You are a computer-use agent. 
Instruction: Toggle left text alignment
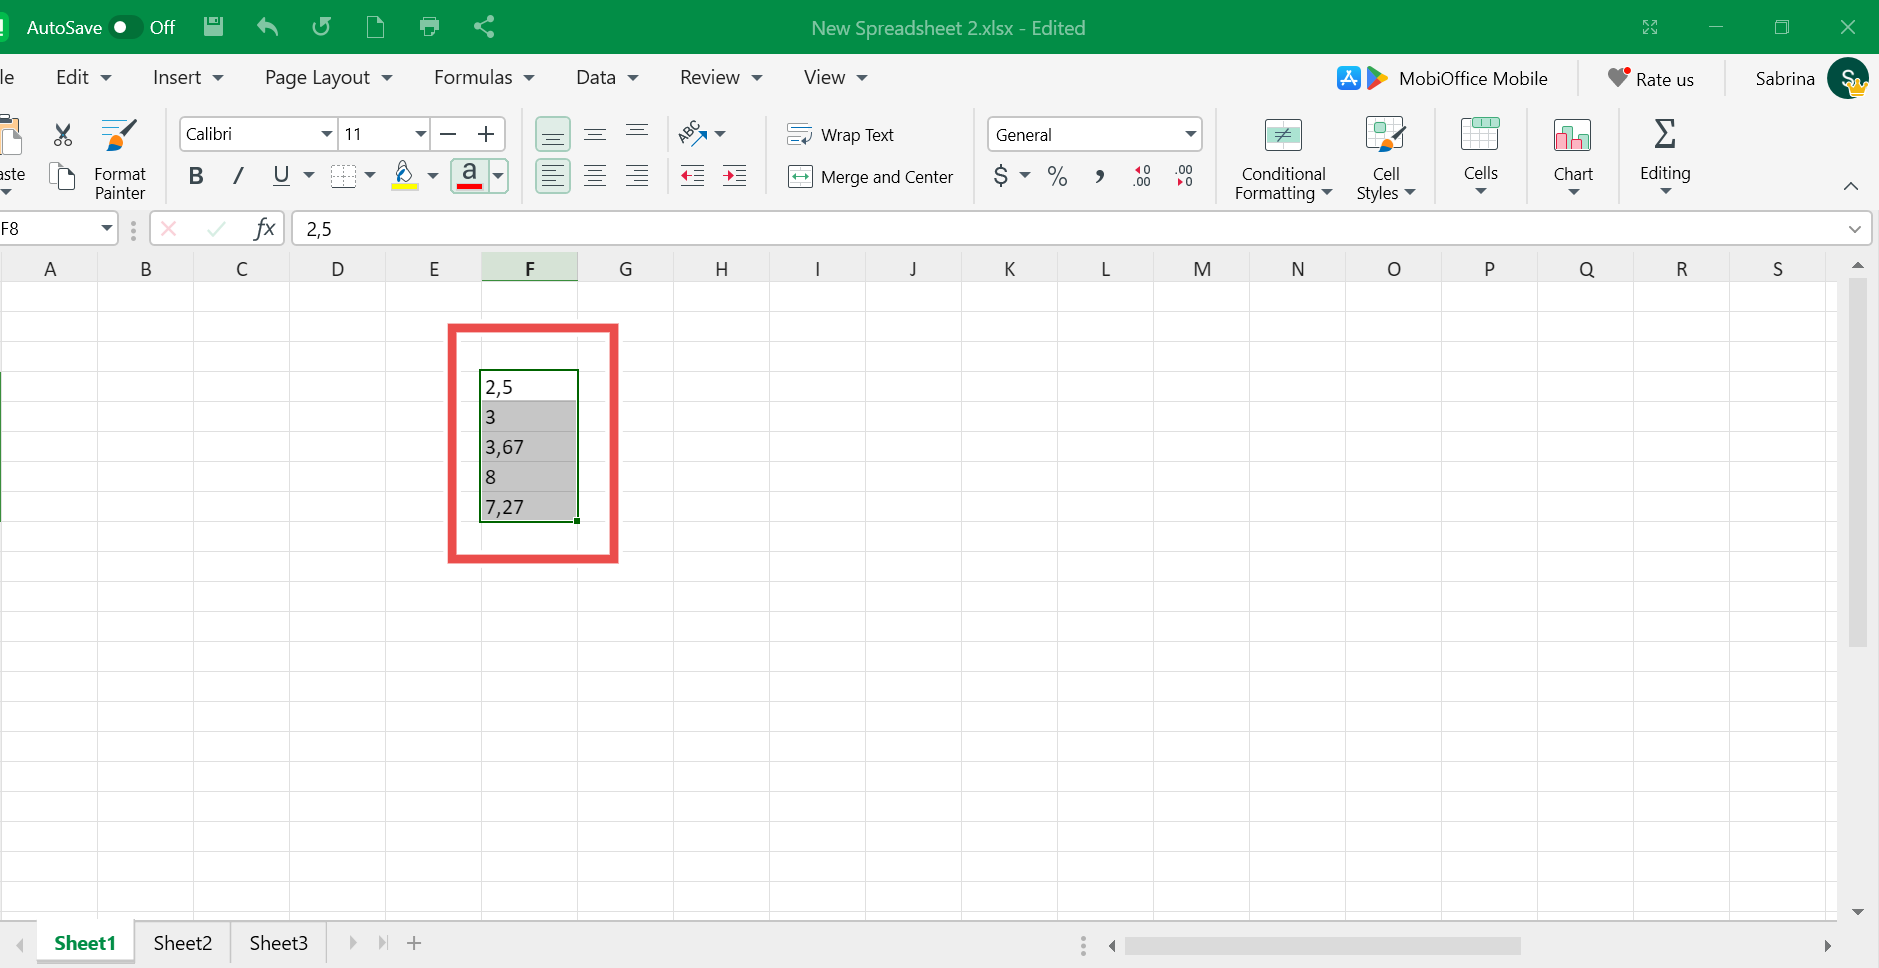(553, 176)
